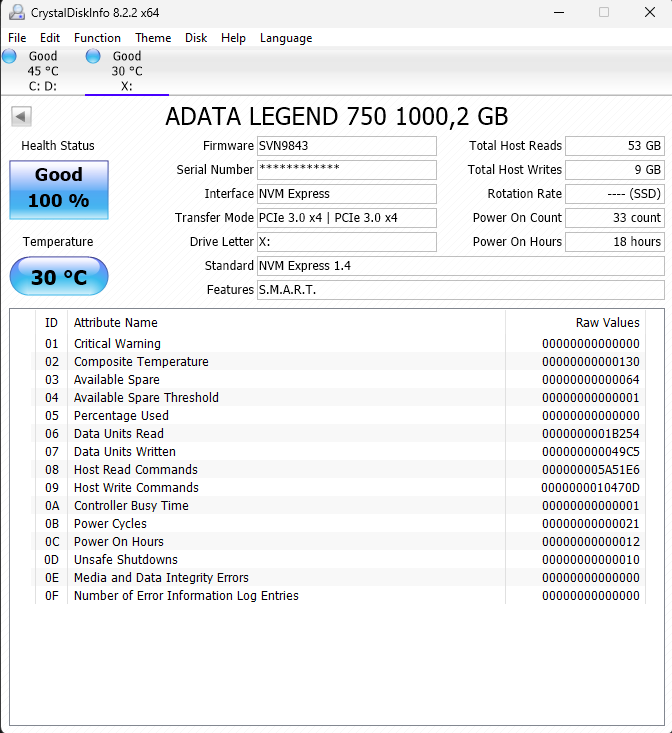Open the Function menu

(97, 38)
